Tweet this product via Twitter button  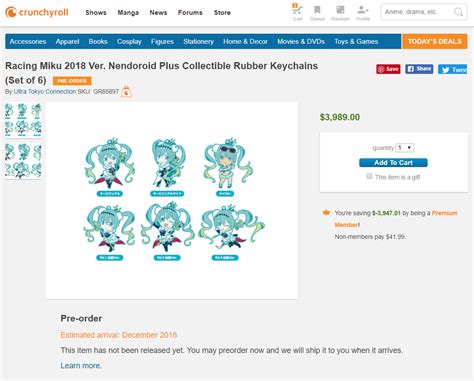(x=452, y=69)
